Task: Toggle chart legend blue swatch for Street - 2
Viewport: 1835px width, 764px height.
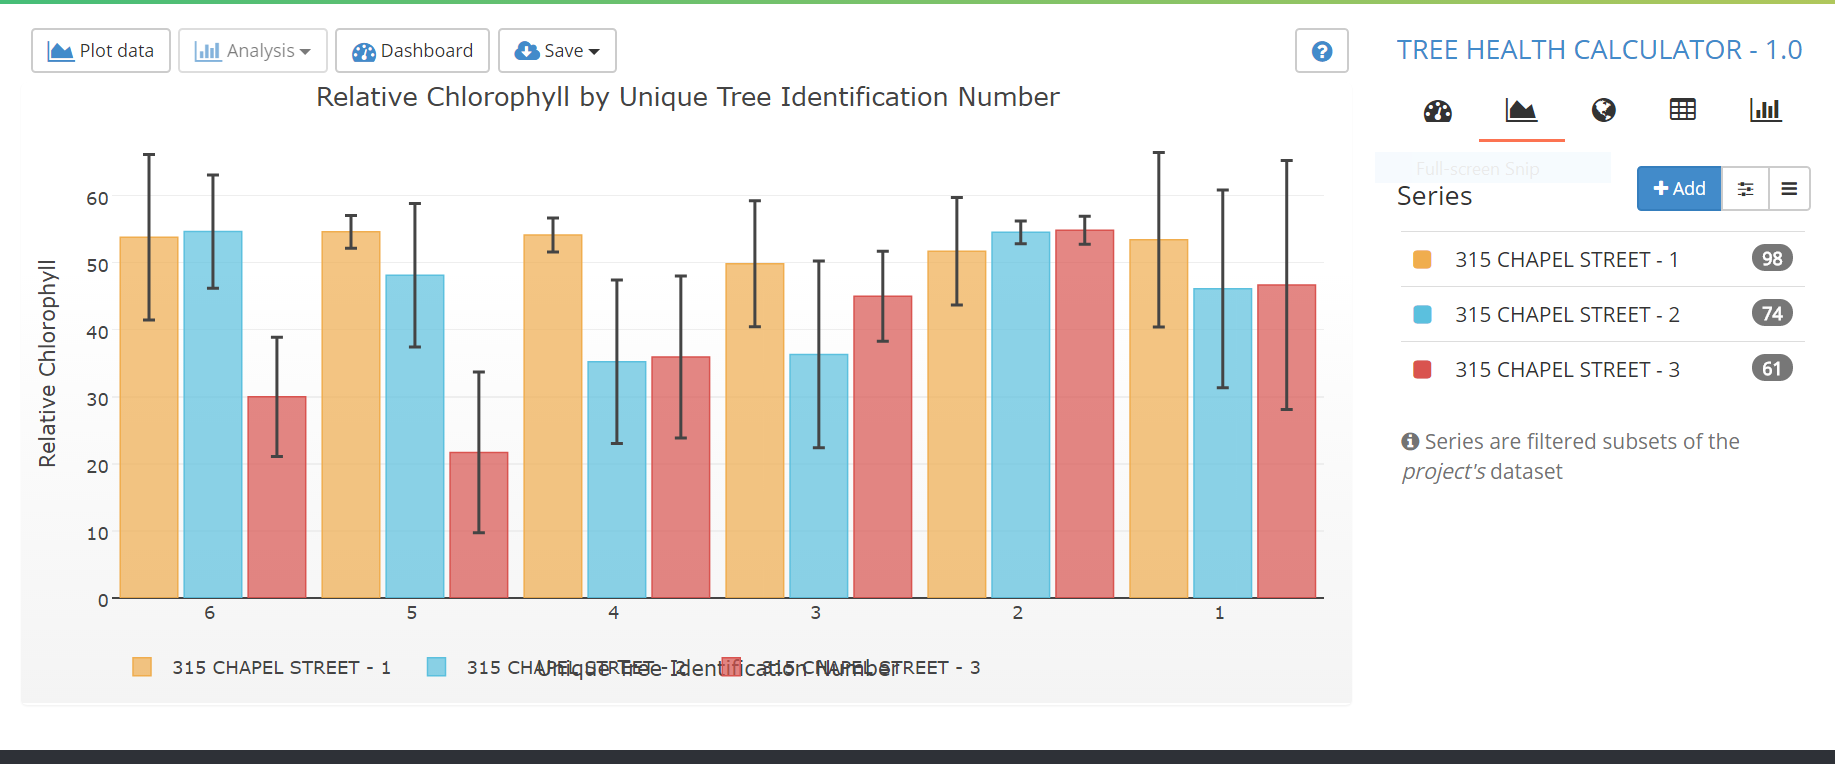Action: [x=436, y=667]
